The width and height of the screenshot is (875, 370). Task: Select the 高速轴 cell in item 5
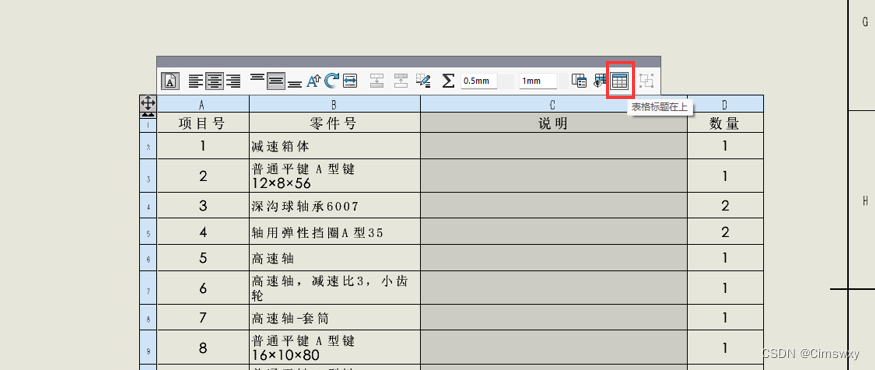[335, 258]
